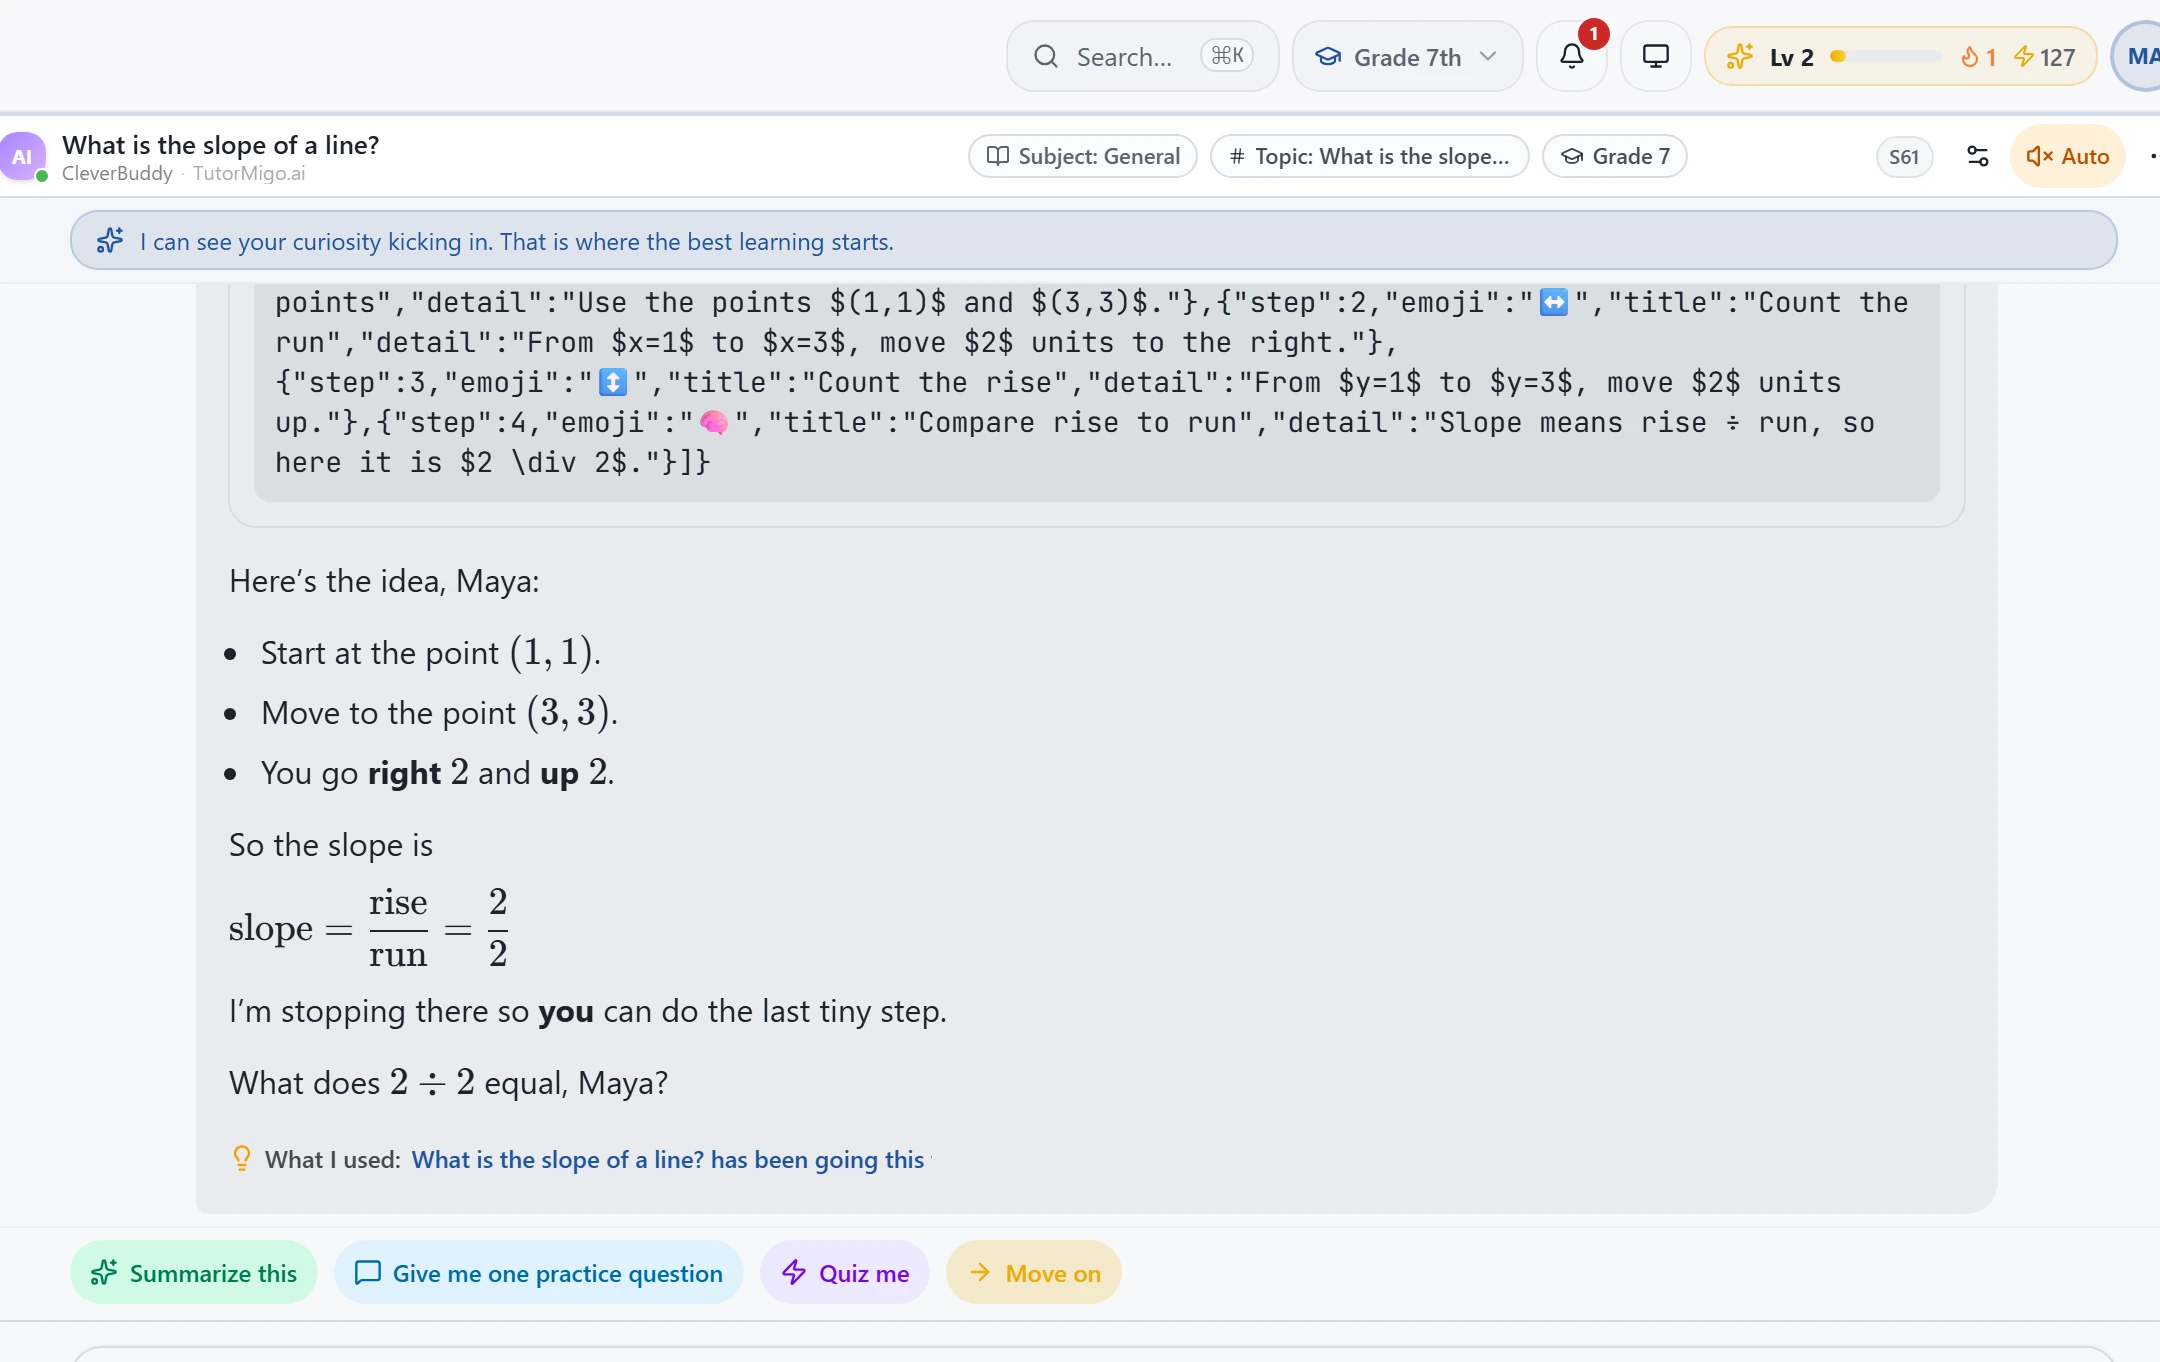Click the CleverBuddy name label
This screenshot has width=2160, height=1362.
click(117, 173)
